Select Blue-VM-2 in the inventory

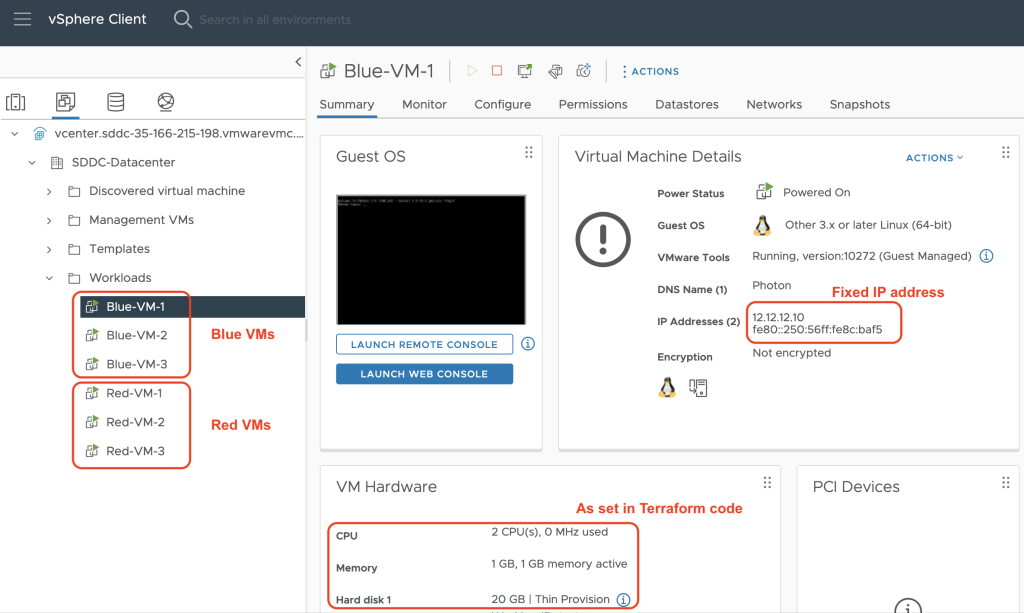click(136, 336)
